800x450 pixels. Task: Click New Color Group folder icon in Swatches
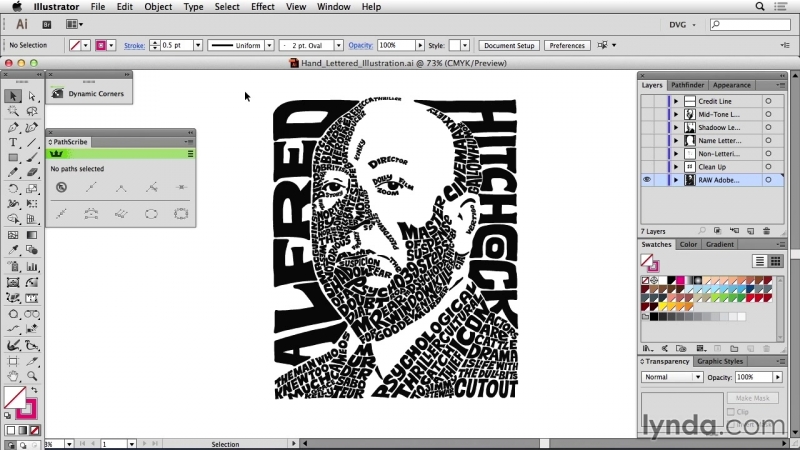(x=734, y=348)
